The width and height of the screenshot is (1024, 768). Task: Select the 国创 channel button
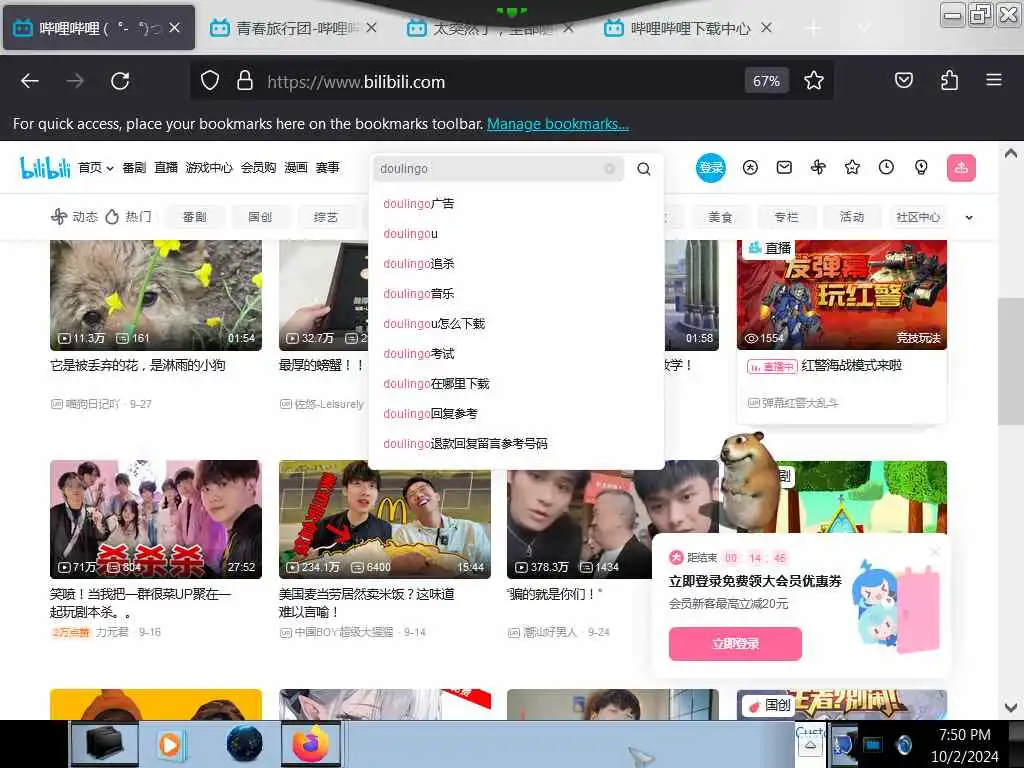(261, 217)
